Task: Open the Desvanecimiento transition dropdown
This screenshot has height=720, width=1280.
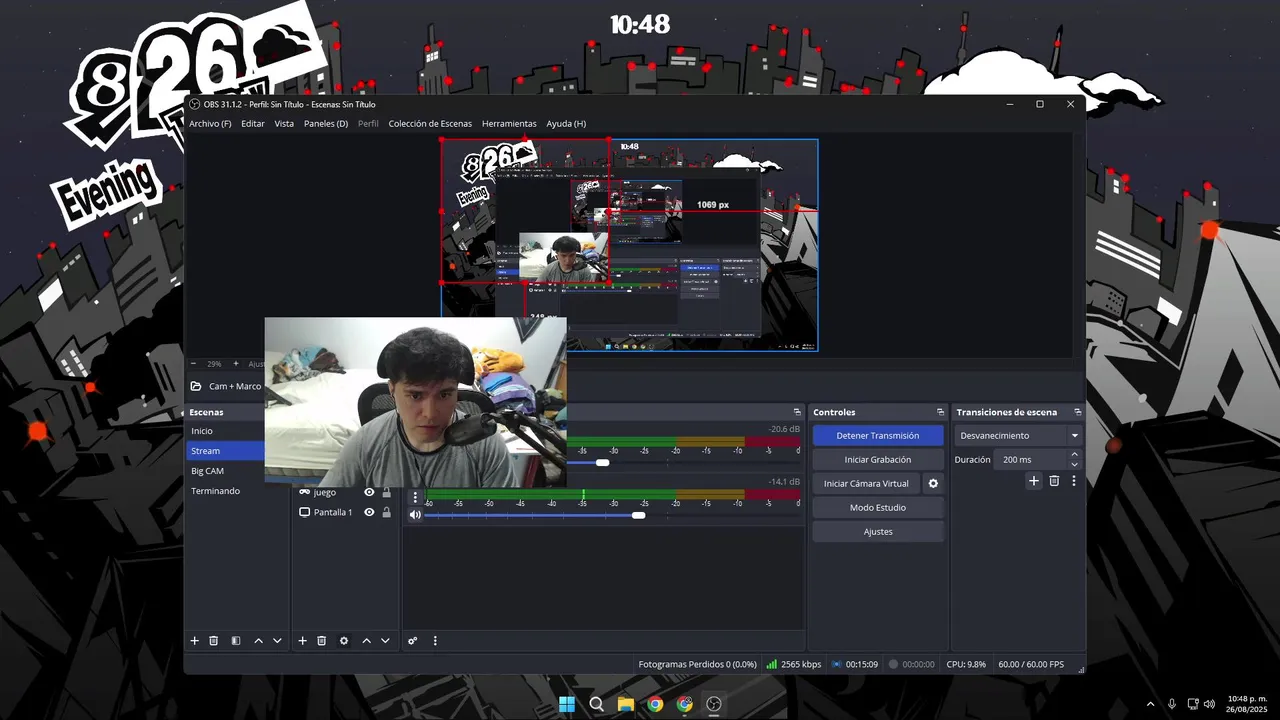Action: [x=1018, y=436]
